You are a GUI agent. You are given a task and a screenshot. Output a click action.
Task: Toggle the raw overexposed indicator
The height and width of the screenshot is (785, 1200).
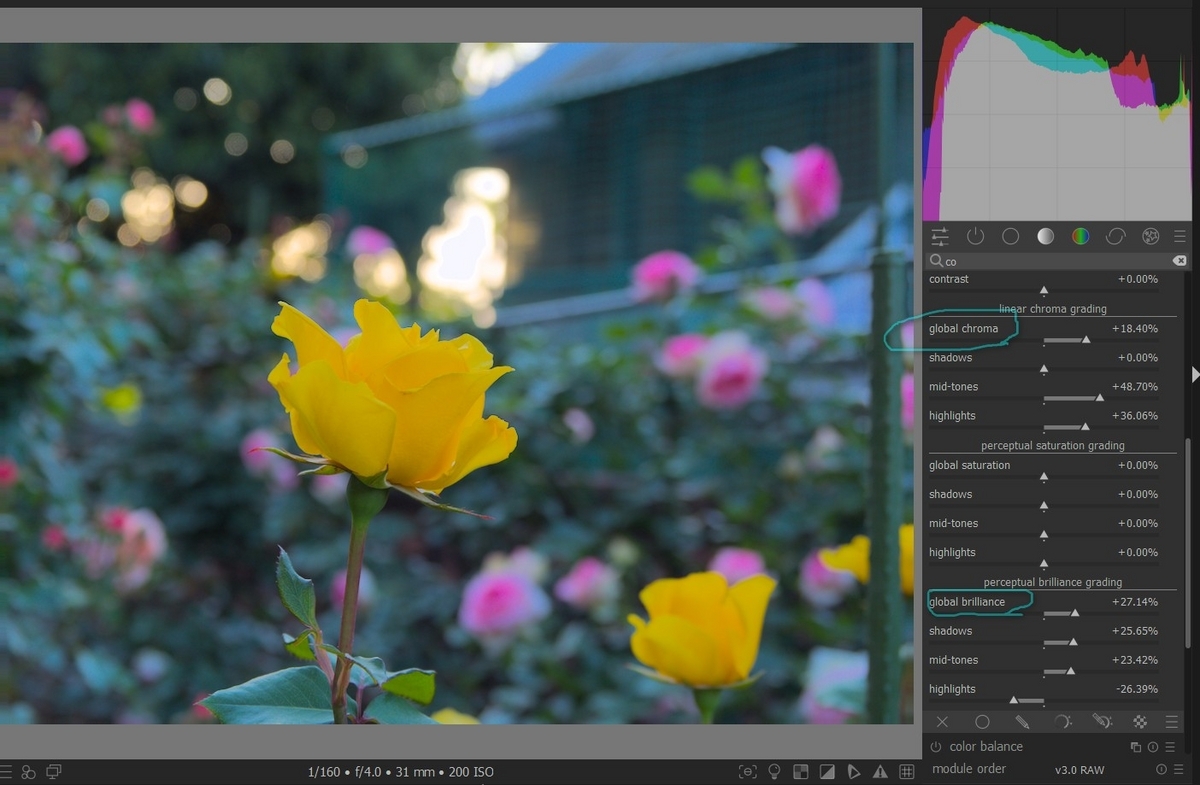(x=801, y=772)
